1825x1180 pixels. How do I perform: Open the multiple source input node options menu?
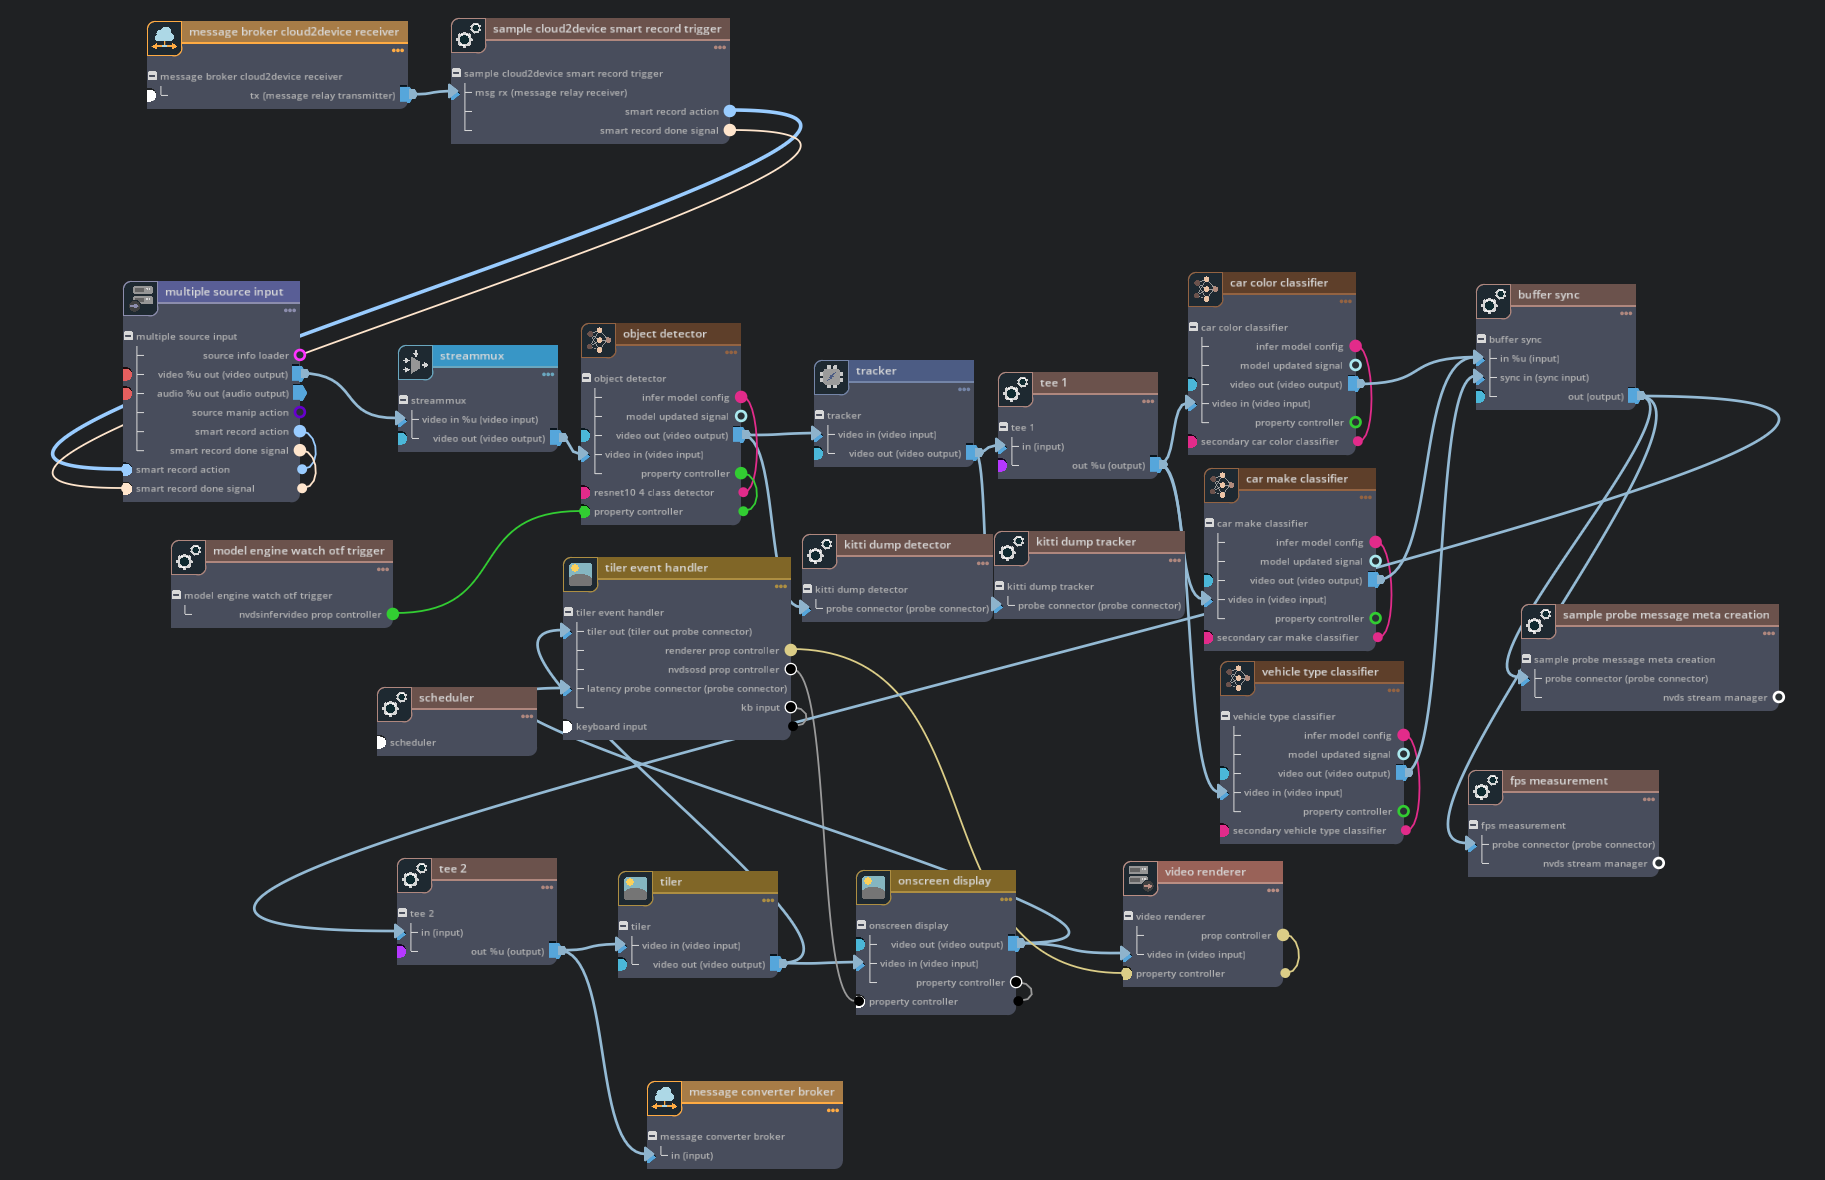tap(290, 311)
